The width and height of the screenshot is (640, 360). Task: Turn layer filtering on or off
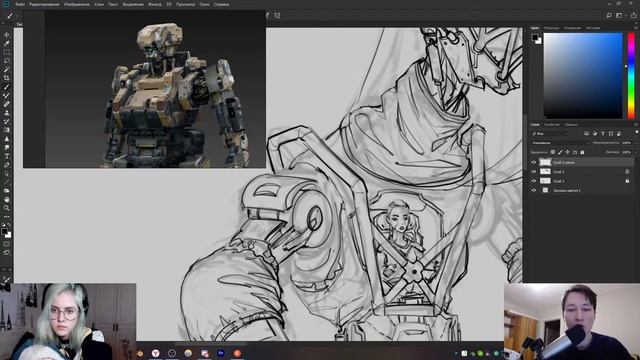(x=636, y=132)
